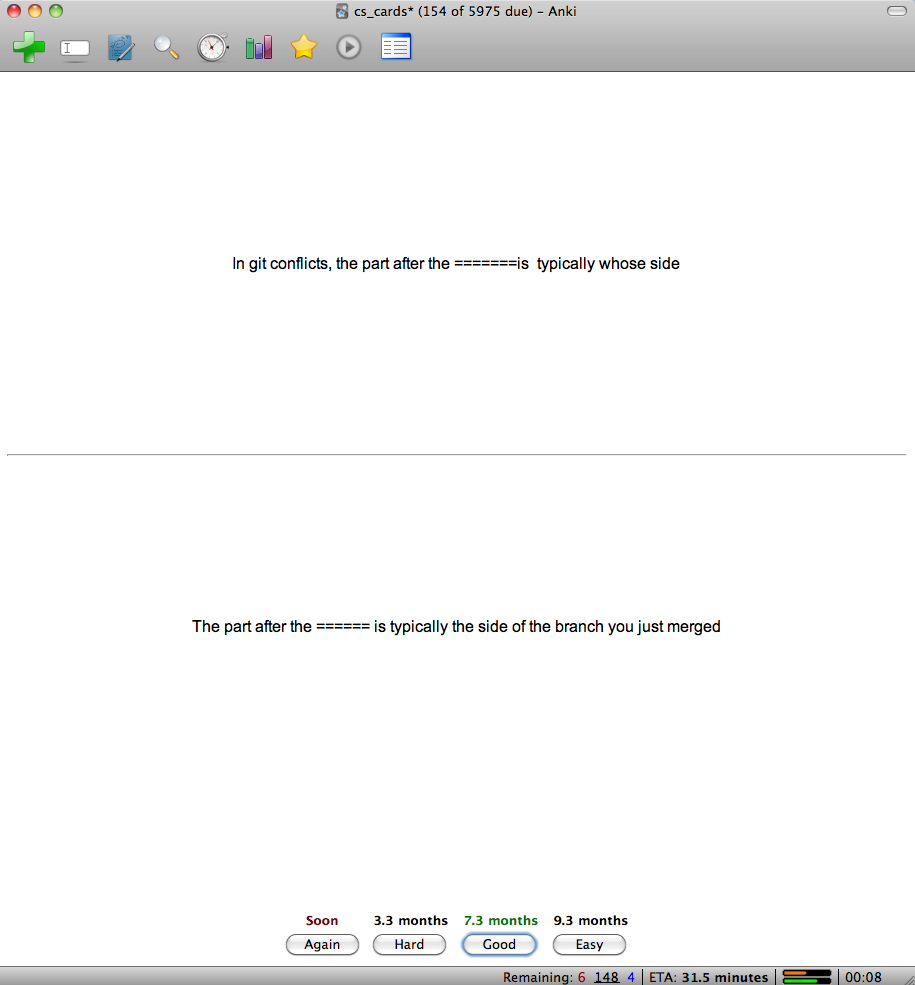Click the answer text about merged branch
The height and width of the screenshot is (985, 915).
pyautogui.click(x=456, y=627)
